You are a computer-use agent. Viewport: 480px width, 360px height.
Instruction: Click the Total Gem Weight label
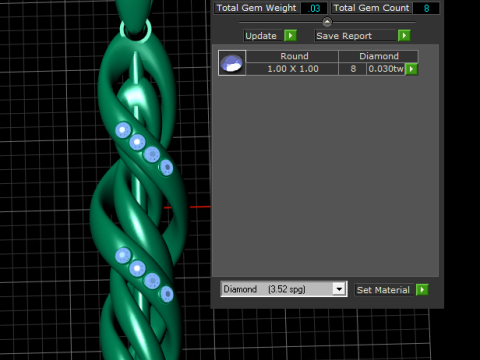(257, 8)
